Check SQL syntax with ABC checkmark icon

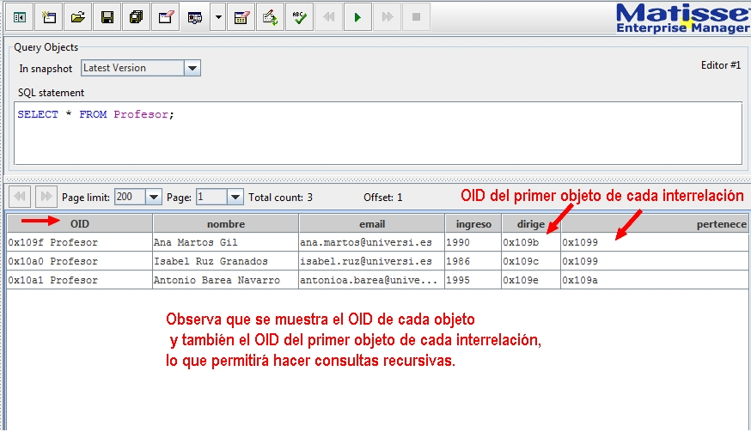pyautogui.click(x=299, y=18)
